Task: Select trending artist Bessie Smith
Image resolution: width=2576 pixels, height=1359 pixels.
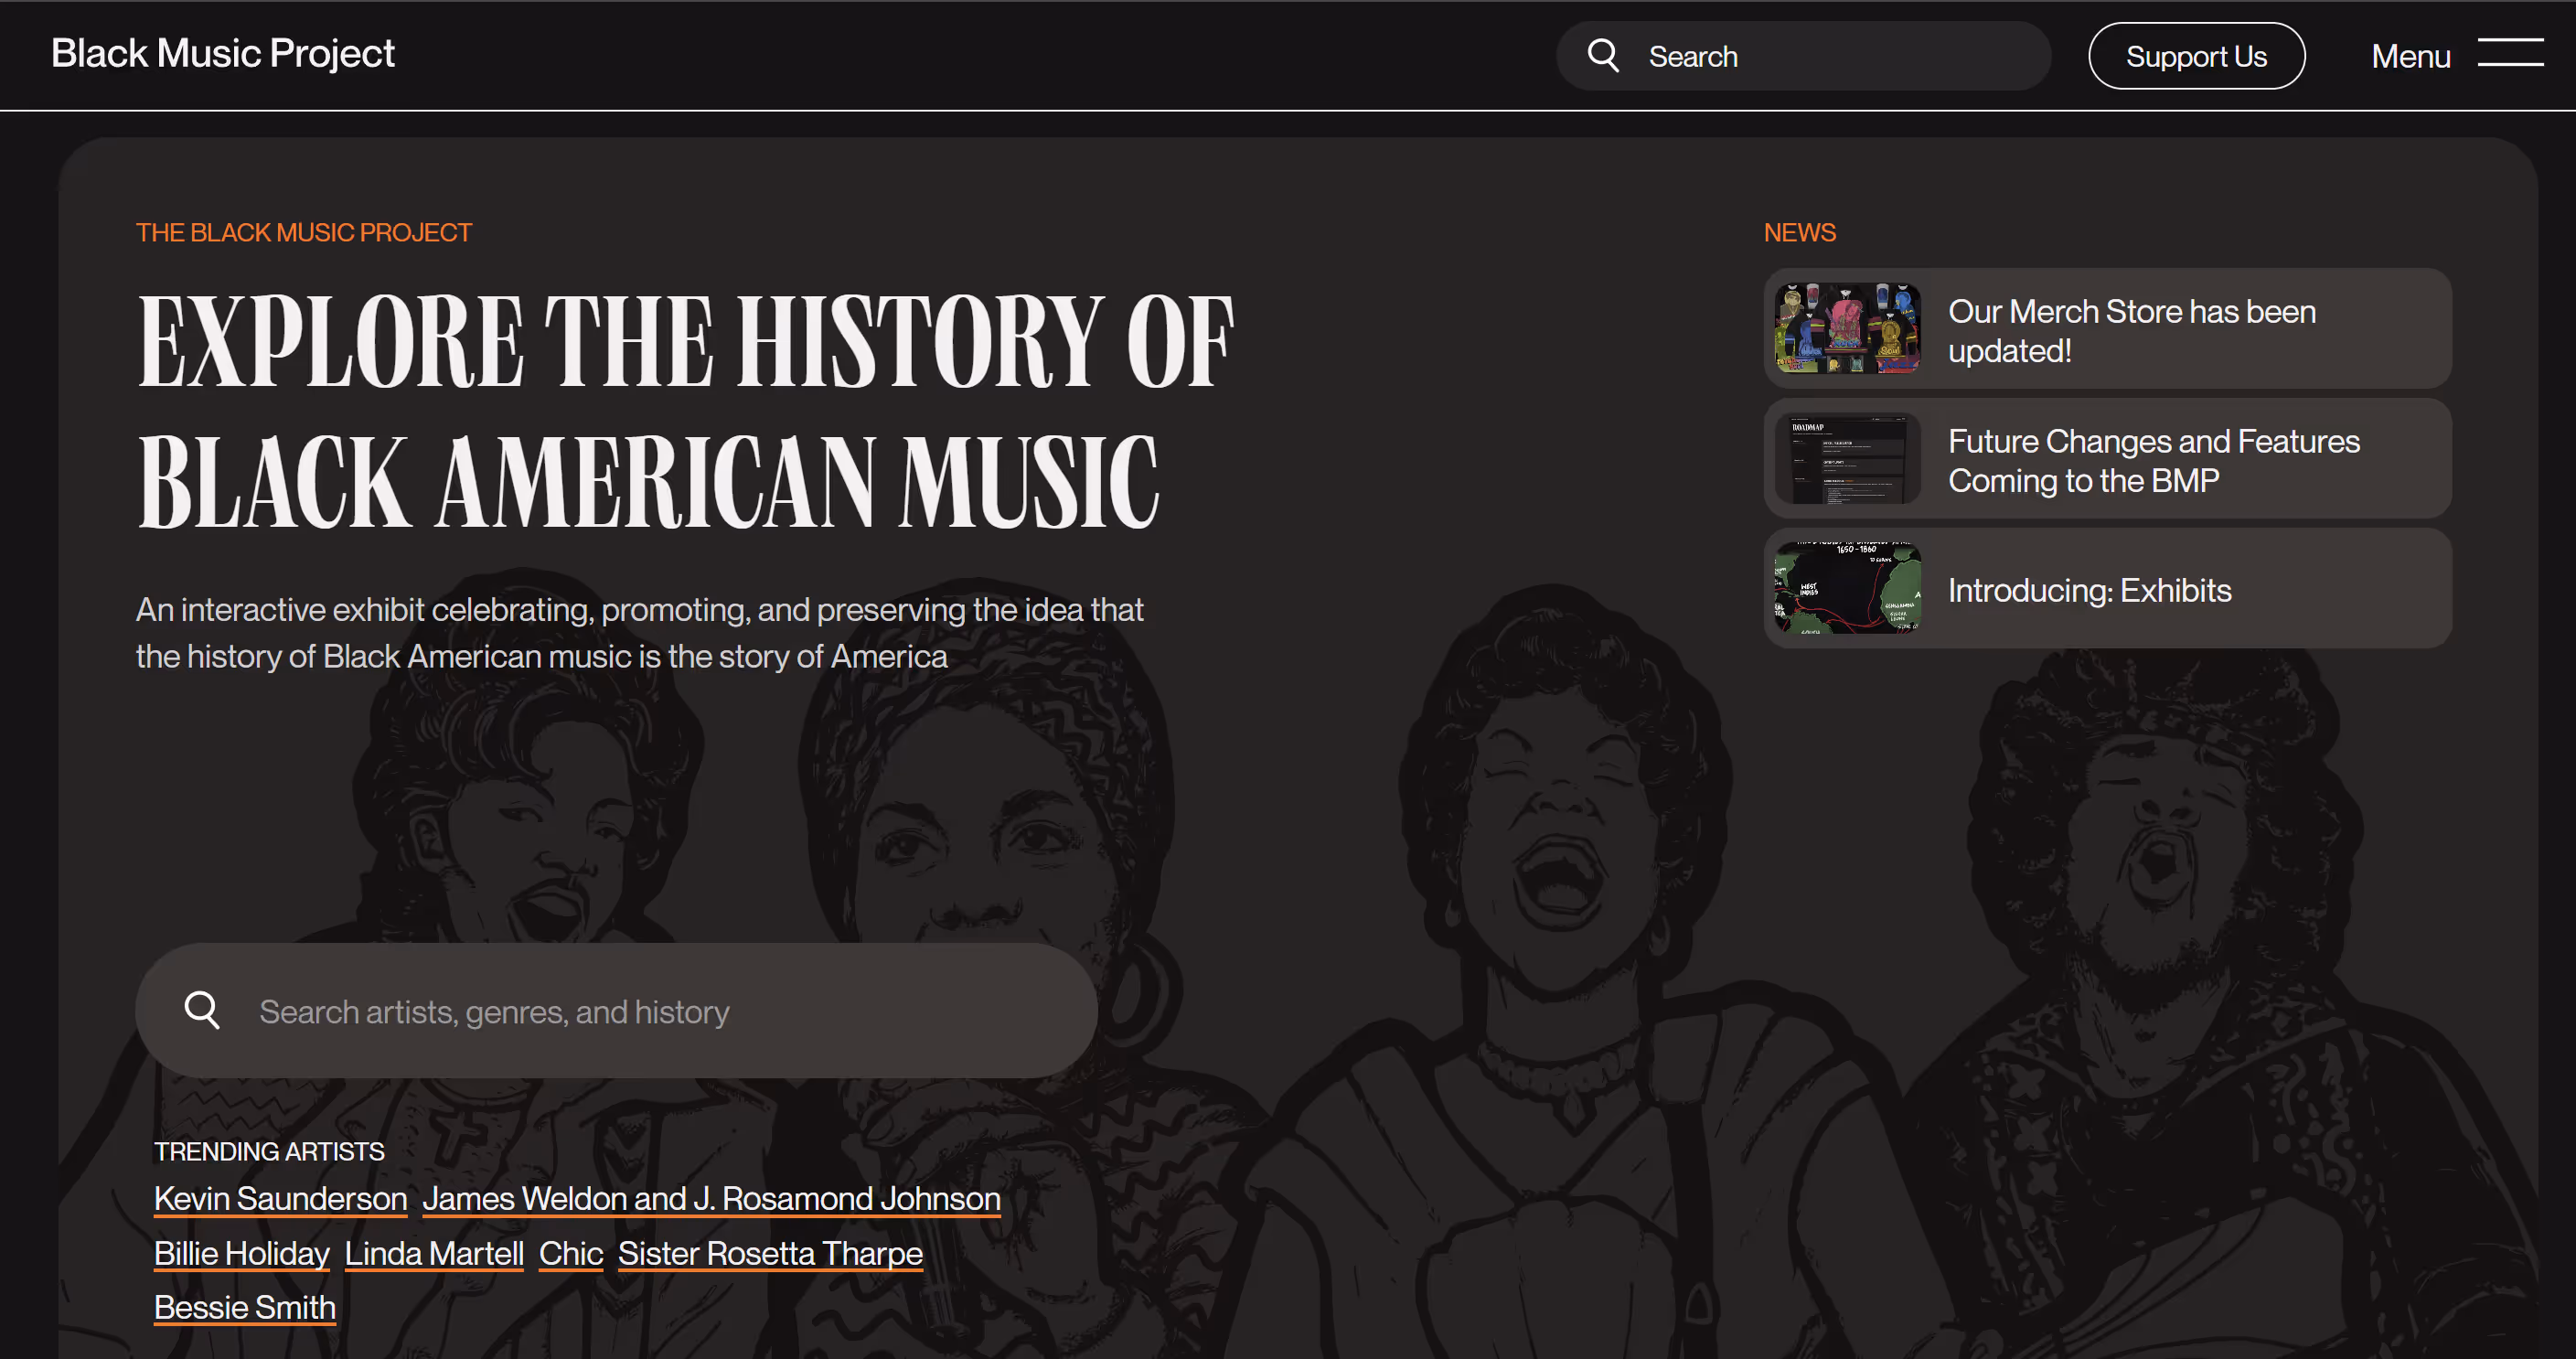Action: (244, 1306)
